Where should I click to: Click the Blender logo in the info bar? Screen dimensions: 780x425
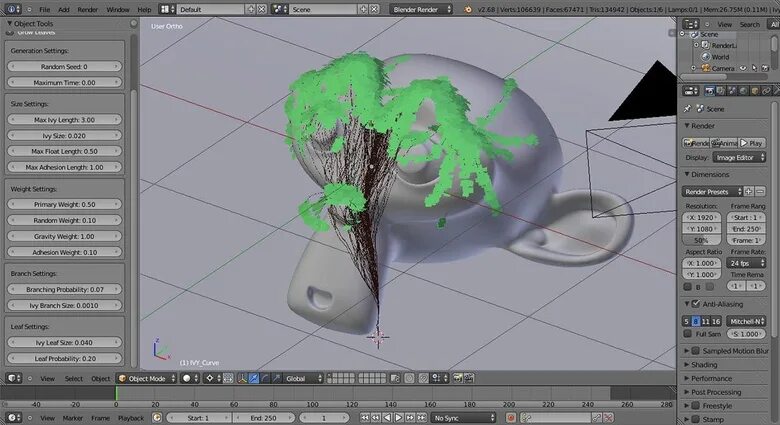tap(468, 9)
